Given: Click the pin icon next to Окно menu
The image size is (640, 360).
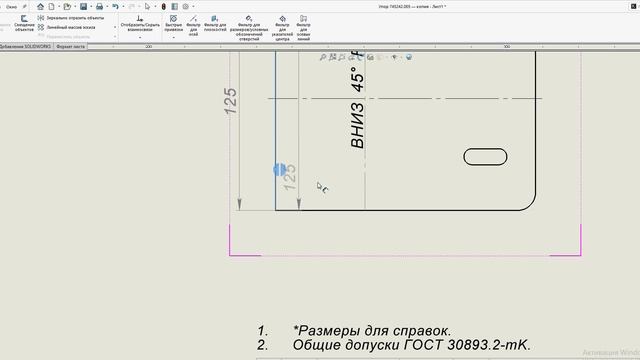Looking at the screenshot, I should (x=24, y=7).
